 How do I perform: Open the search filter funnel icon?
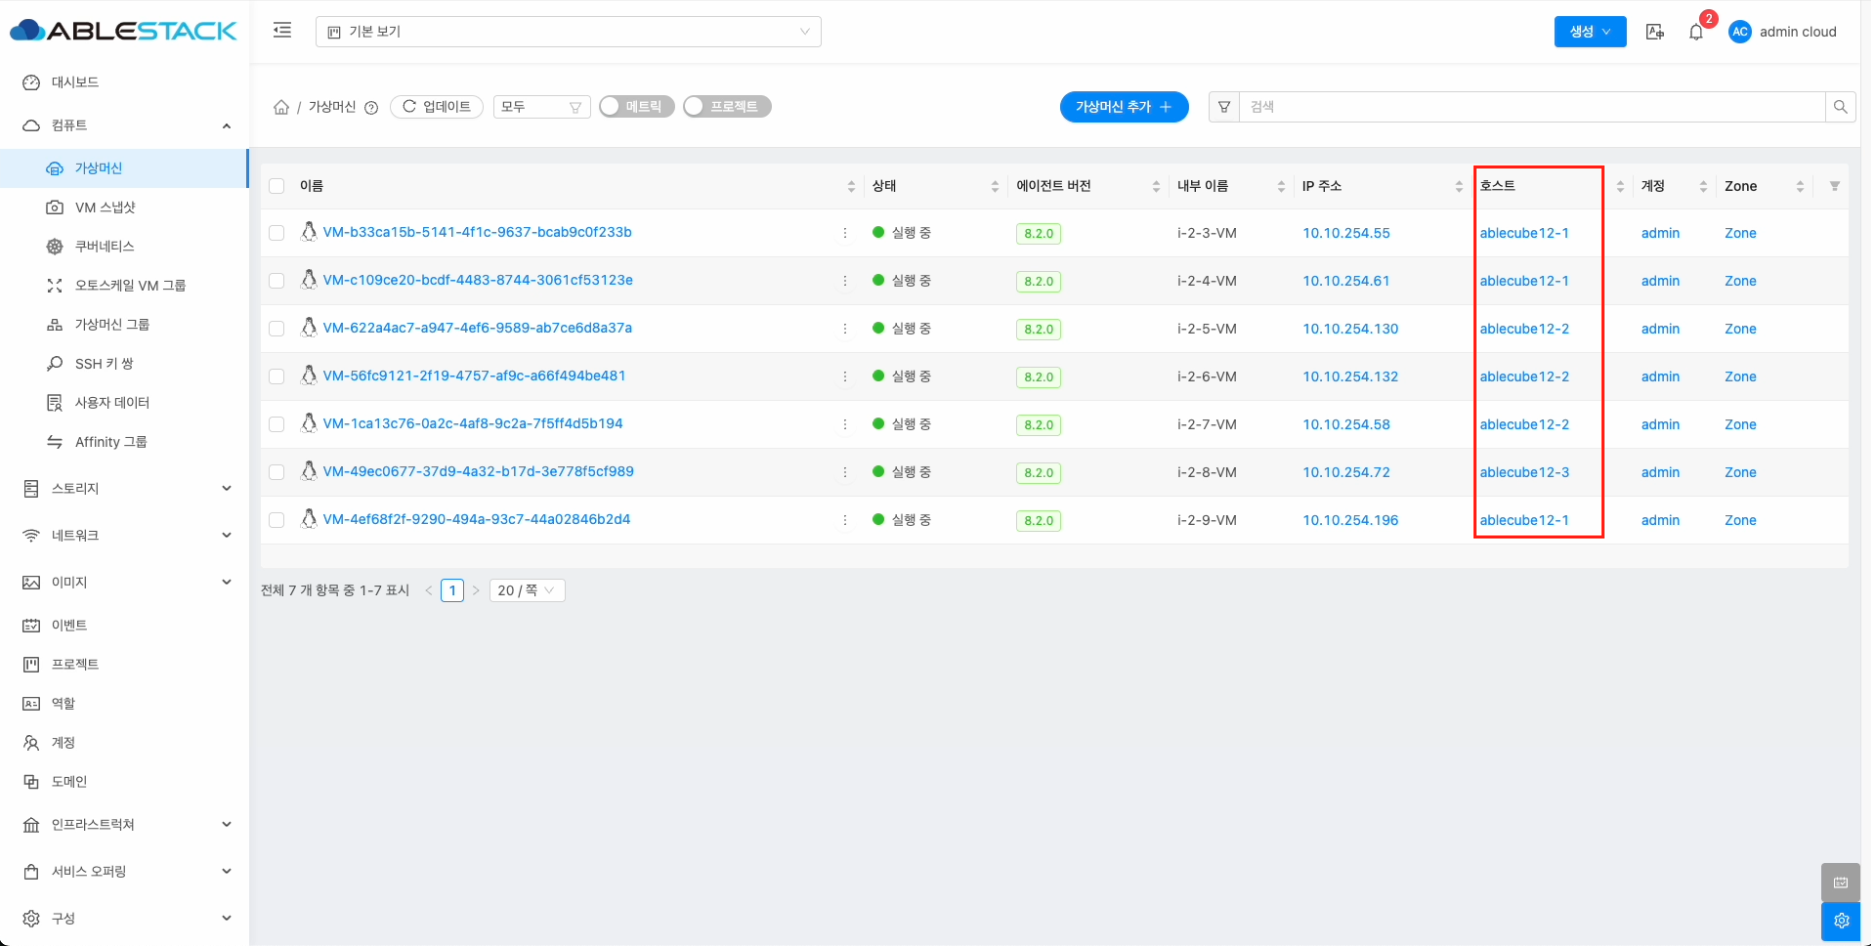coord(1224,107)
